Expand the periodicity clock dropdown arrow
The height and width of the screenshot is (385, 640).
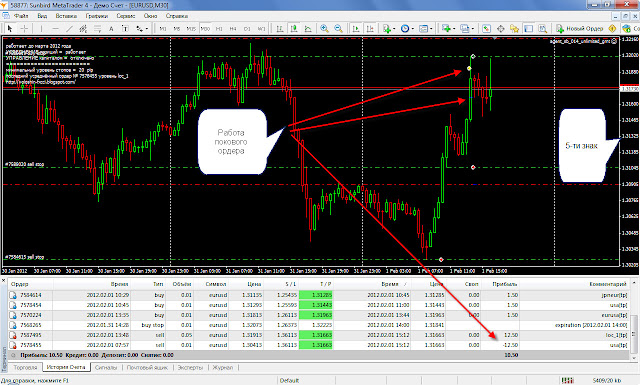click(412, 29)
